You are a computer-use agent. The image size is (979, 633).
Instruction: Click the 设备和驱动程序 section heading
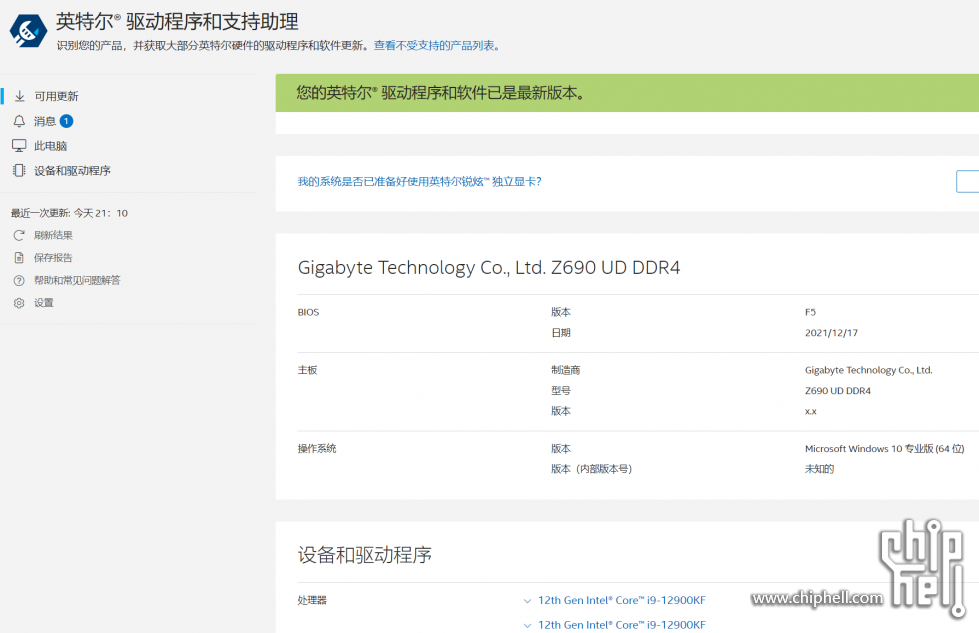(365, 555)
